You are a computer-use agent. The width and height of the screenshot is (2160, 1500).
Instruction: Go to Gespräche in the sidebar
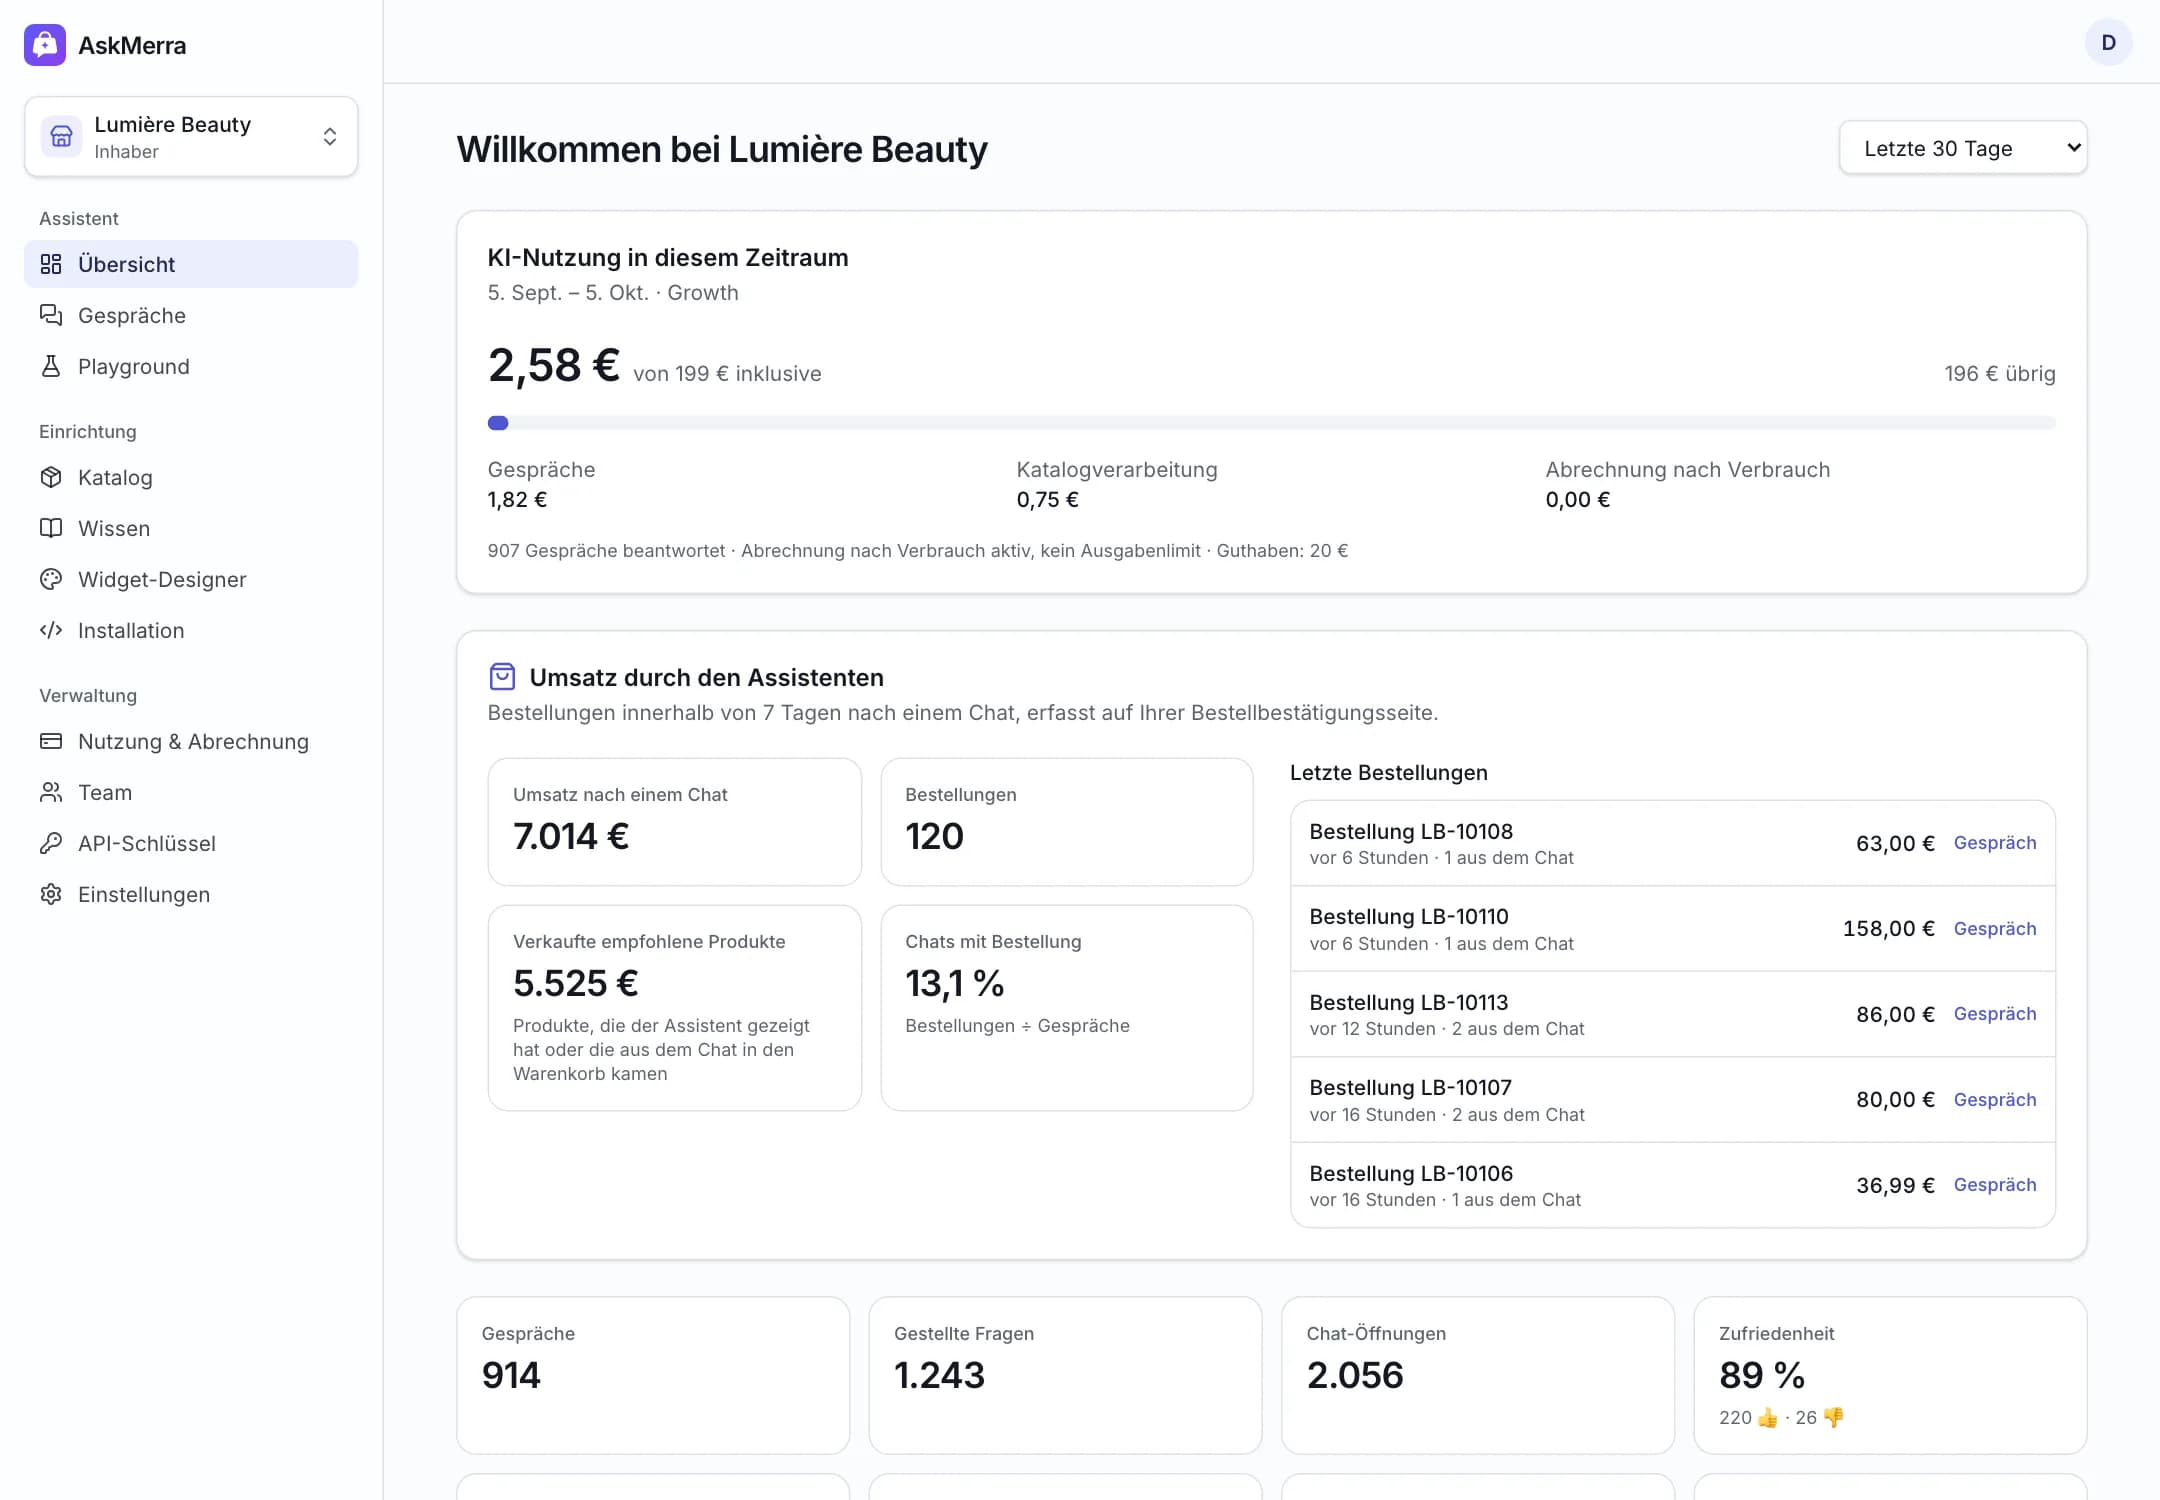click(x=191, y=315)
